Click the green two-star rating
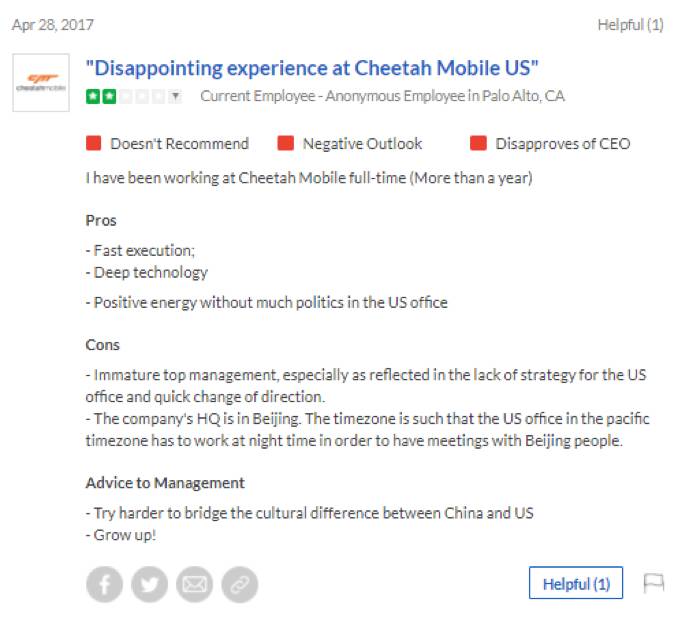This screenshot has width=678, height=617. [99, 96]
